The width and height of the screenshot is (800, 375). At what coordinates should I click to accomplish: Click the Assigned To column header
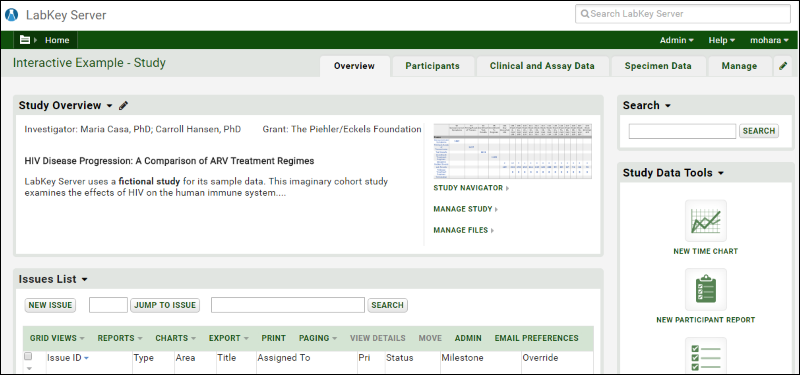284,358
